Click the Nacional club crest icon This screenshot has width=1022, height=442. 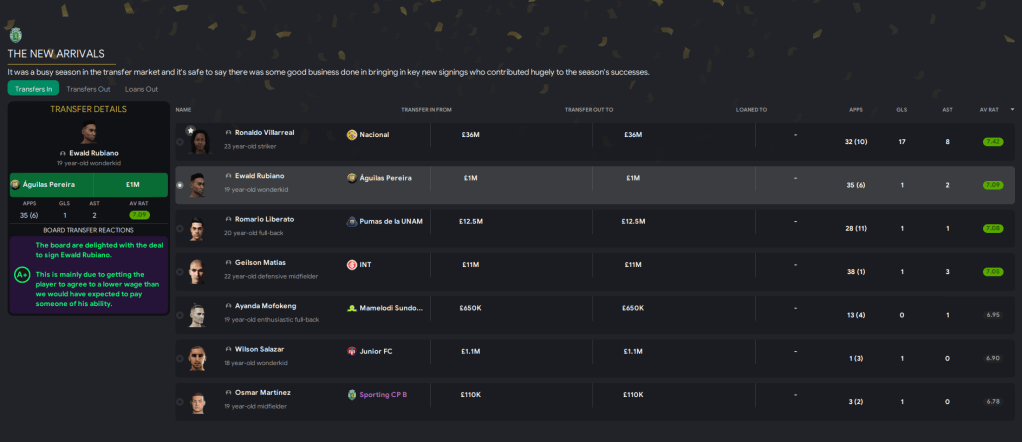tap(352, 134)
